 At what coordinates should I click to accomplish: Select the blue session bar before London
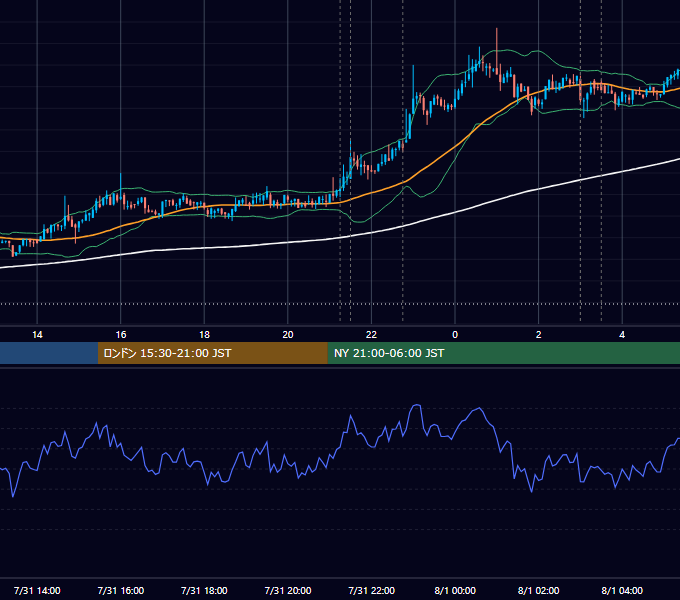pos(49,353)
